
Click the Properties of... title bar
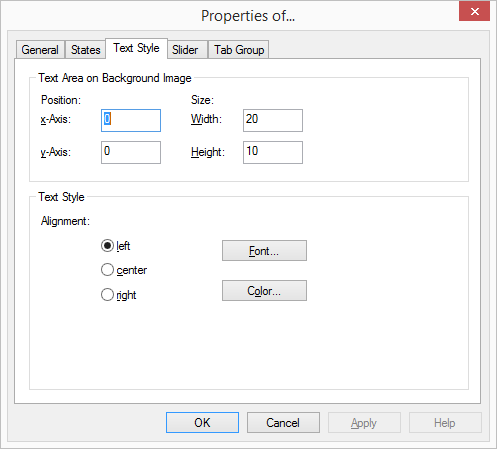tap(248, 16)
